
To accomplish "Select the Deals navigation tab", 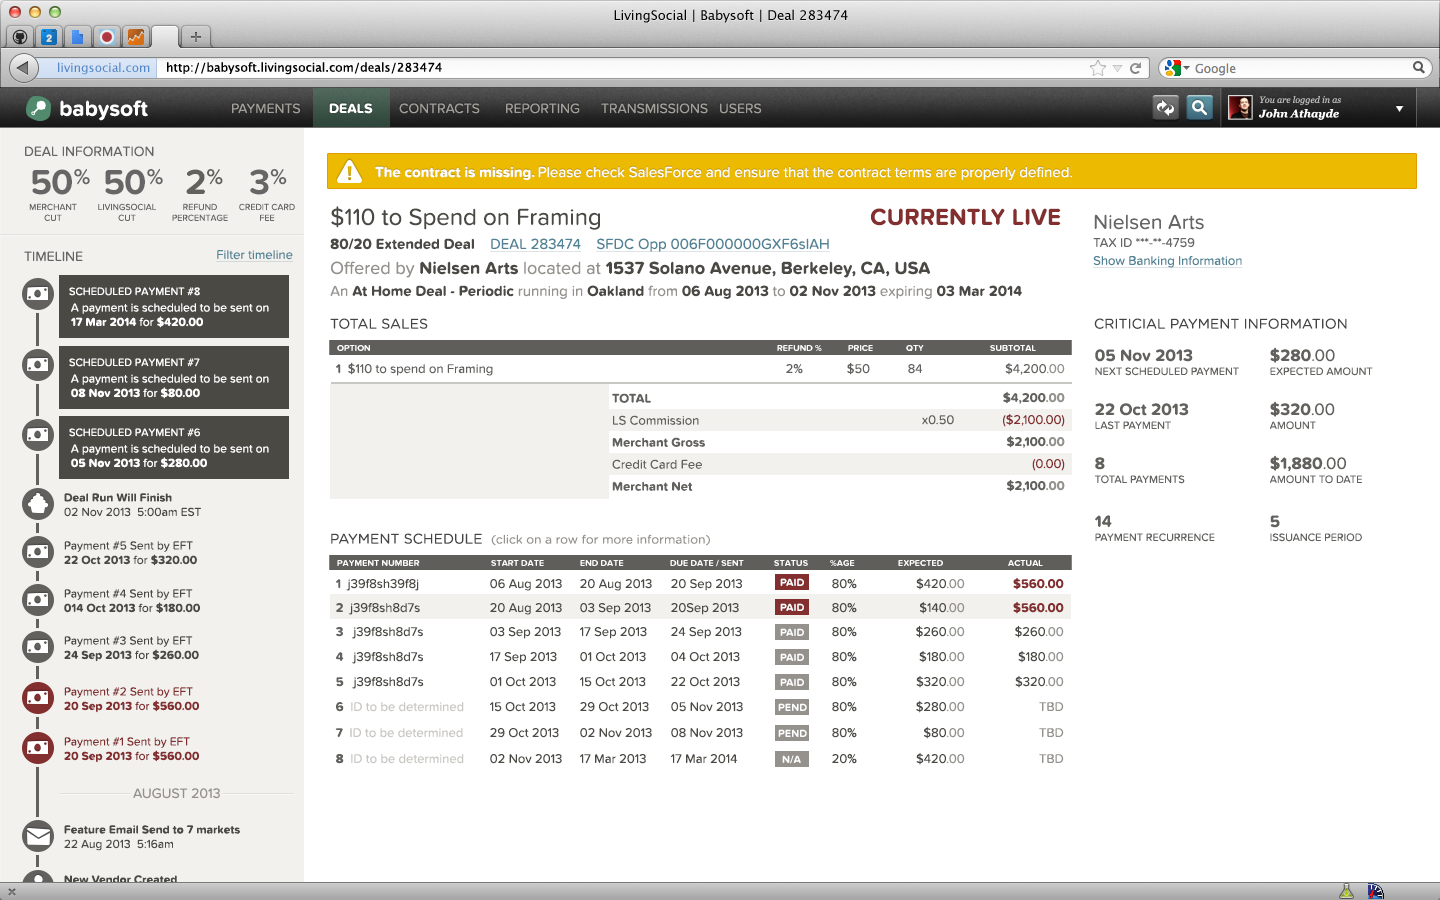I will point(351,108).
